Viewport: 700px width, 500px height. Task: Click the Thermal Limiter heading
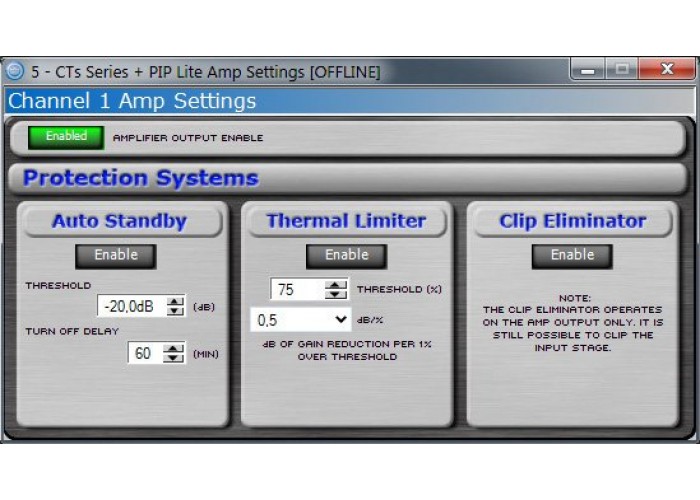coord(346,221)
